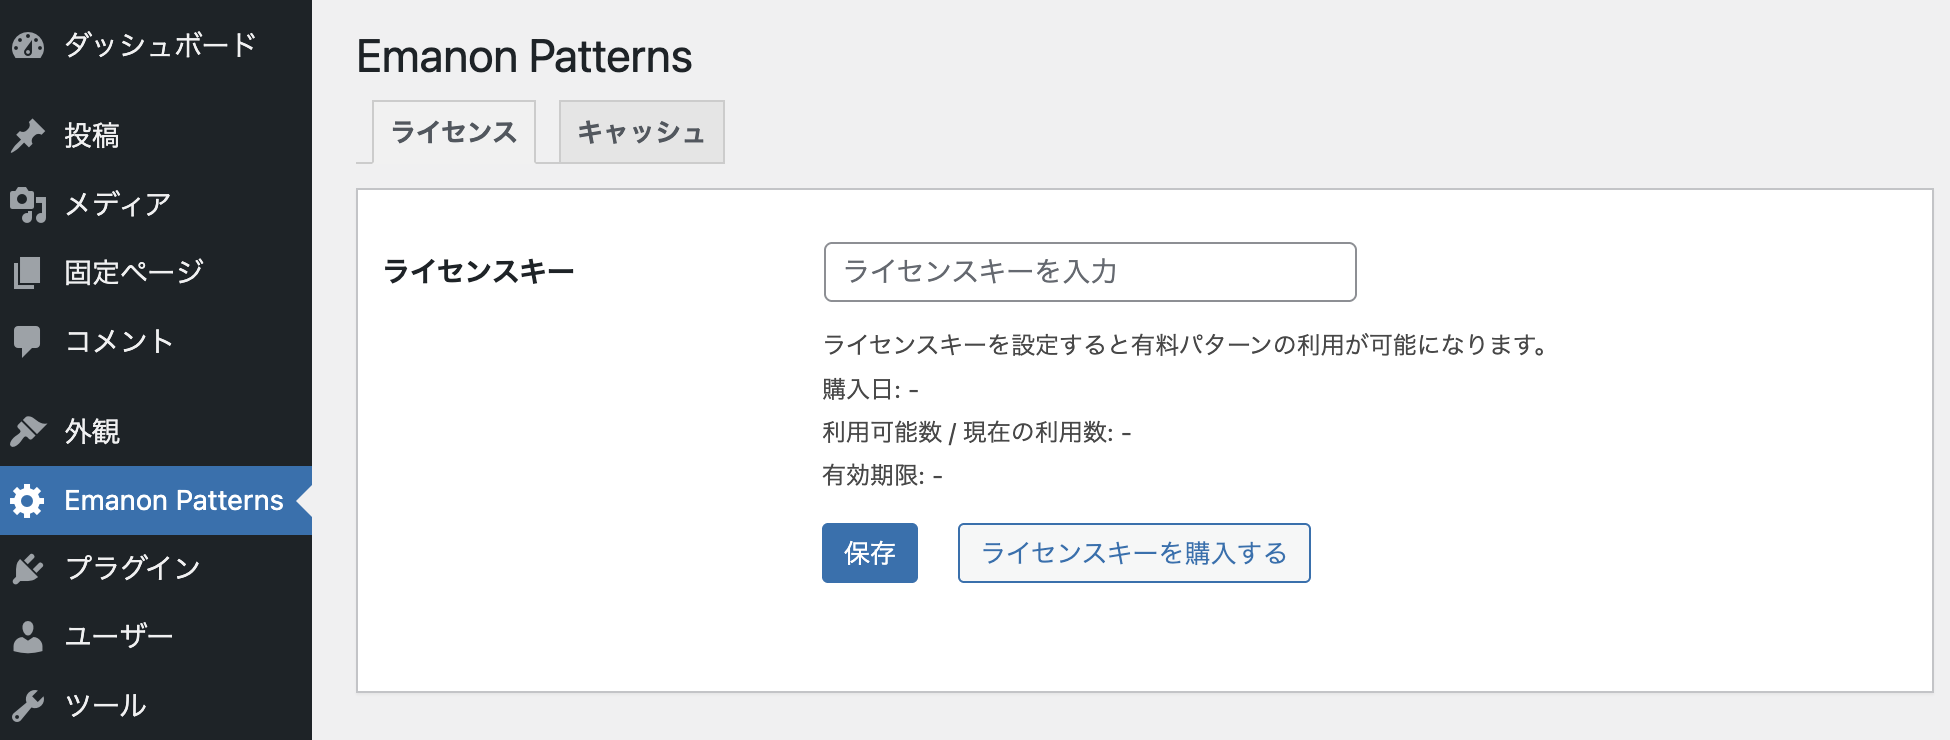Click the pushpin icon for 投稿
This screenshot has height=740, width=1950.
click(x=28, y=135)
